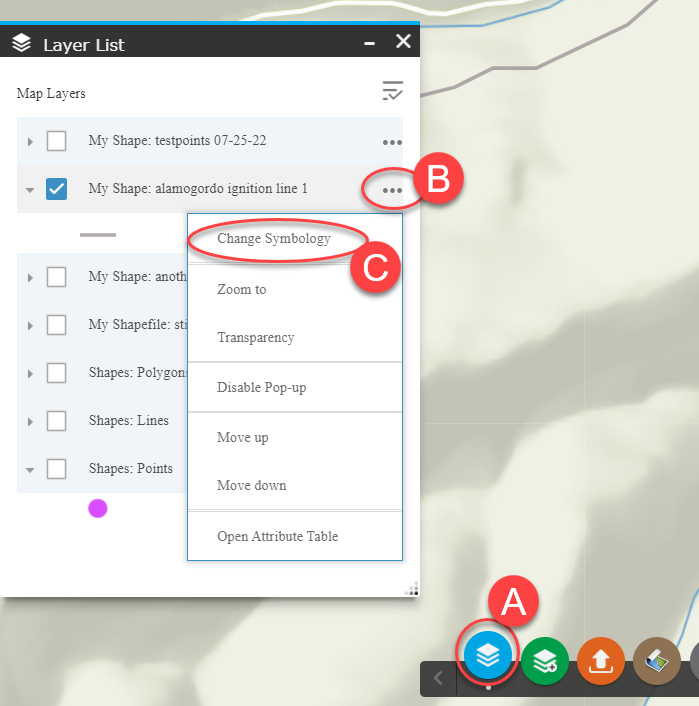Open the orange upload widget
Image resolution: width=699 pixels, height=706 pixels.
coord(601,661)
